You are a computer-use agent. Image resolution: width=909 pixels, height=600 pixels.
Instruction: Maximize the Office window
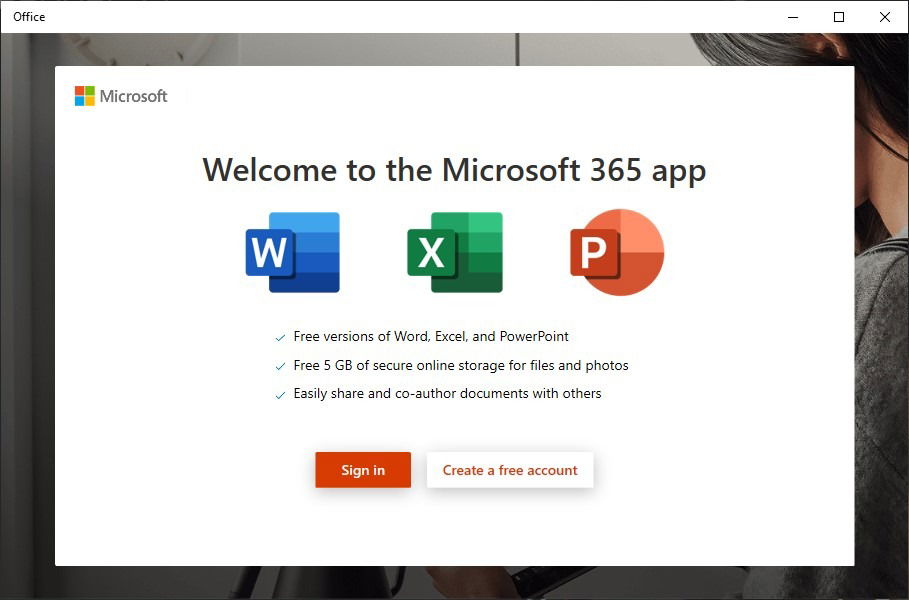tap(839, 17)
